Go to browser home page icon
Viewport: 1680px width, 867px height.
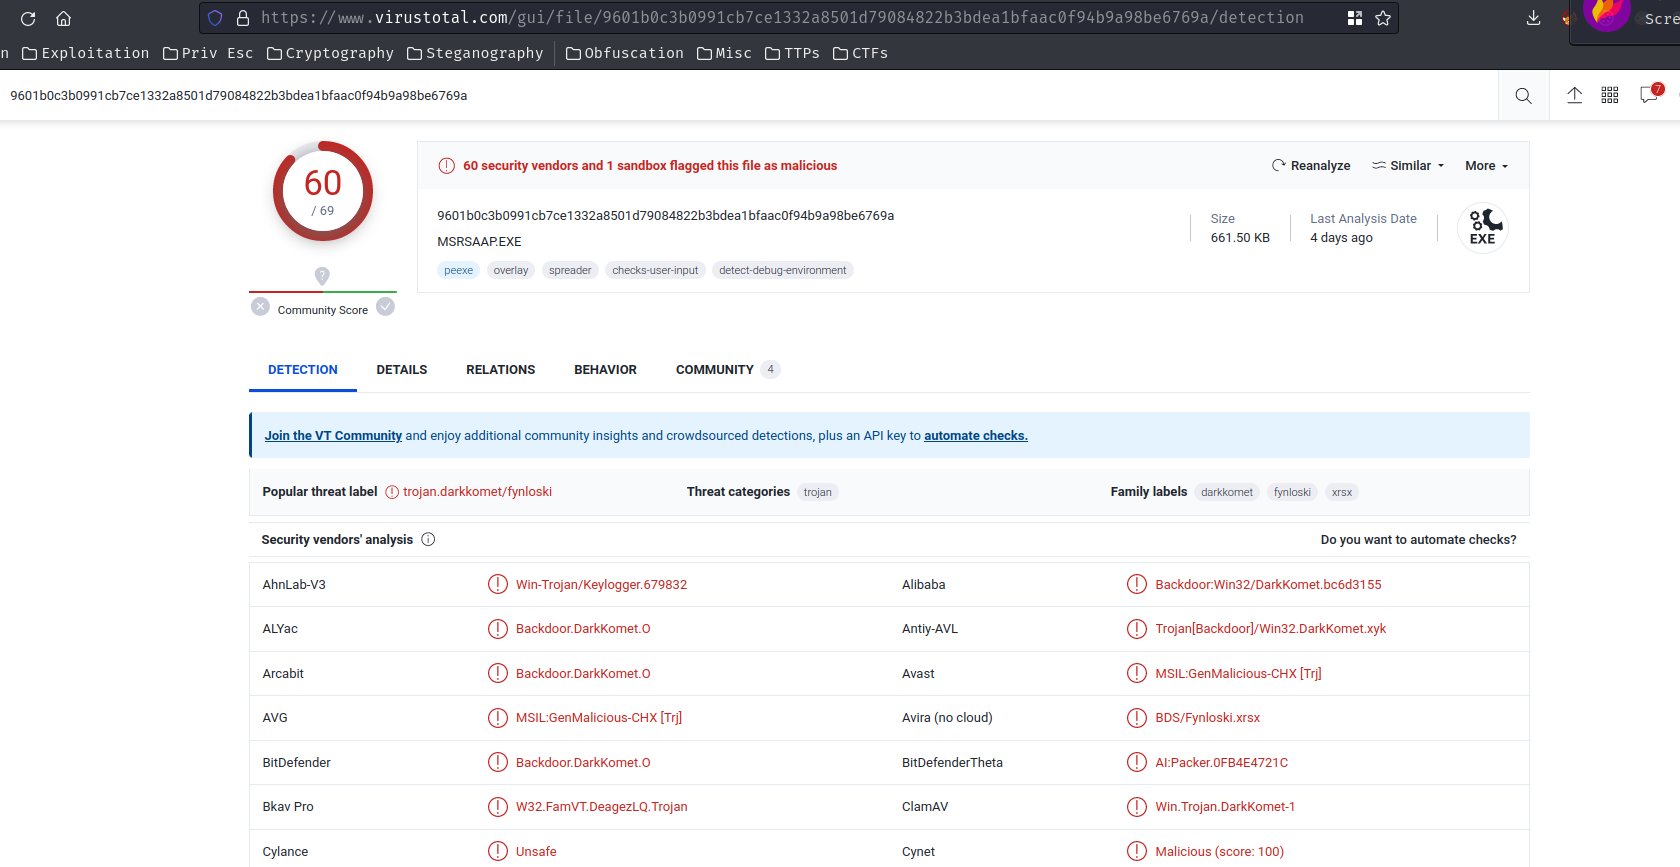(x=63, y=18)
